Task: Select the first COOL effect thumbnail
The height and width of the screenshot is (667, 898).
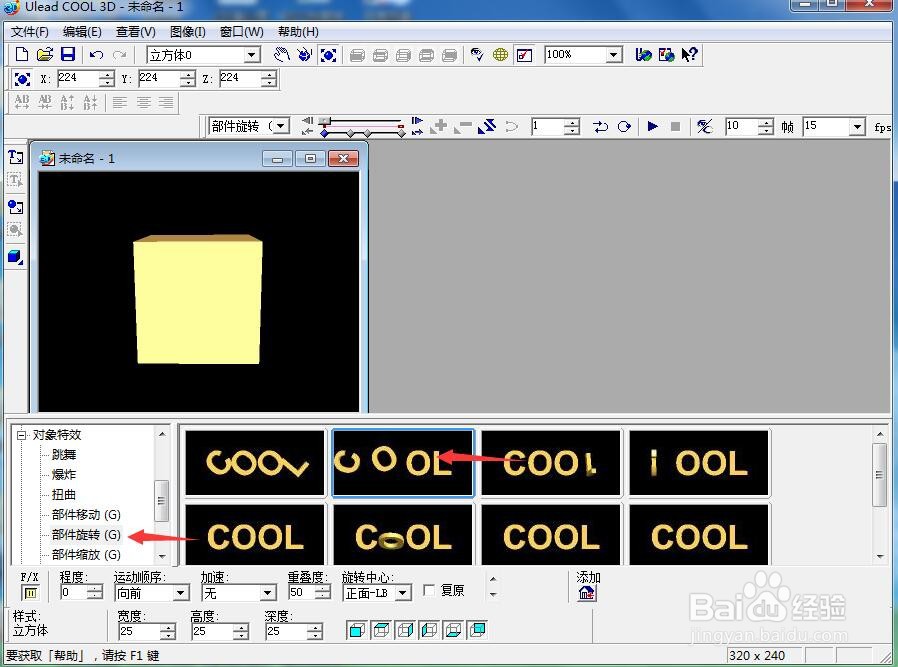Action: coord(255,463)
